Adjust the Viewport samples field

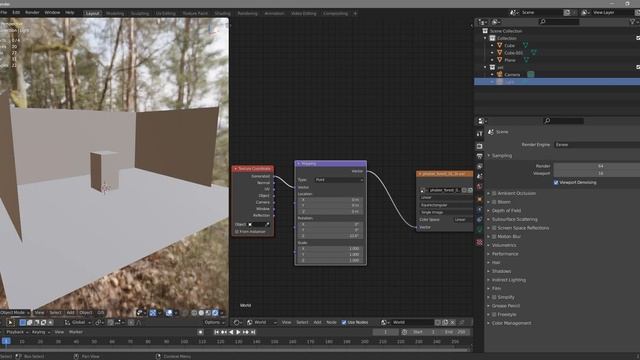[597, 173]
